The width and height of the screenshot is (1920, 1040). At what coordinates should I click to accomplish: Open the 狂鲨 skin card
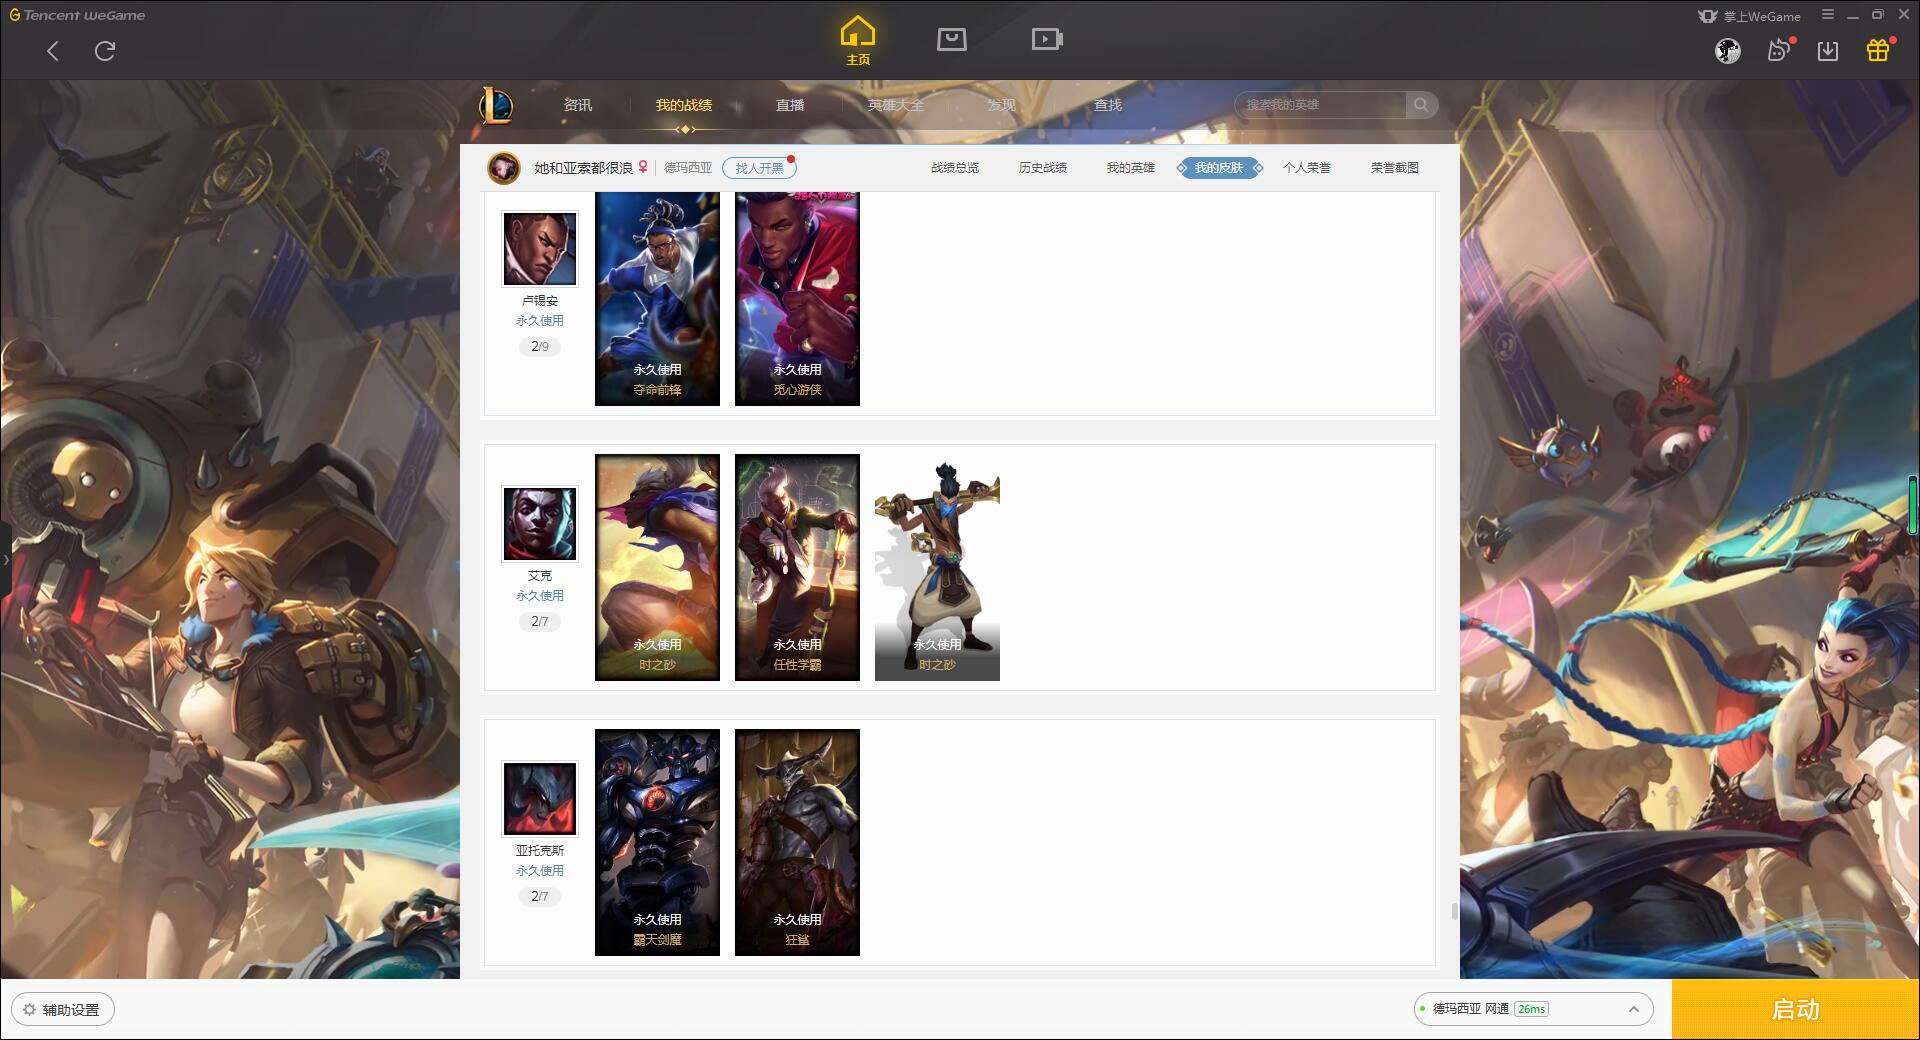[x=797, y=842]
